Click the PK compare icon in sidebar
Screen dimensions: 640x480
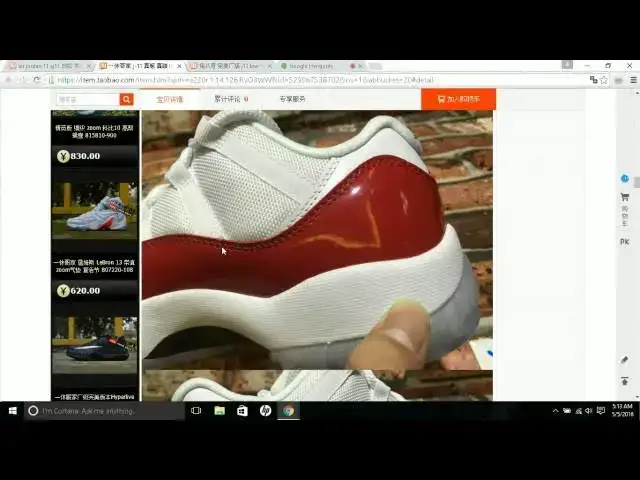coord(624,241)
